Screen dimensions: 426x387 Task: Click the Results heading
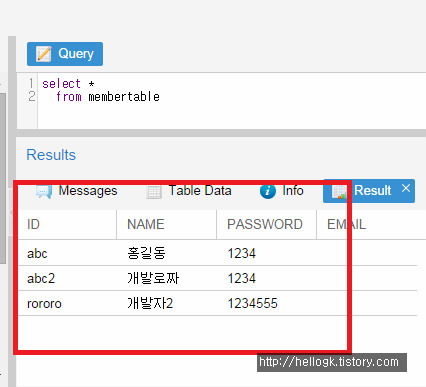click(51, 155)
